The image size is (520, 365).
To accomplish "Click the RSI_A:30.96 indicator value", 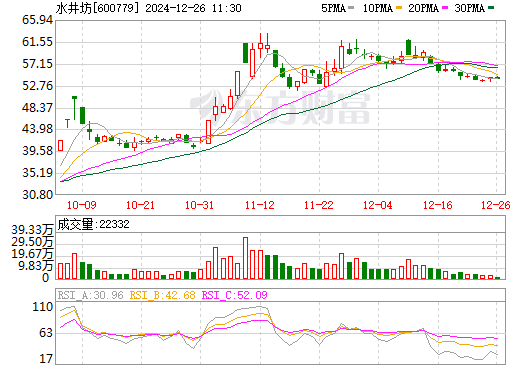I will coord(90,295).
